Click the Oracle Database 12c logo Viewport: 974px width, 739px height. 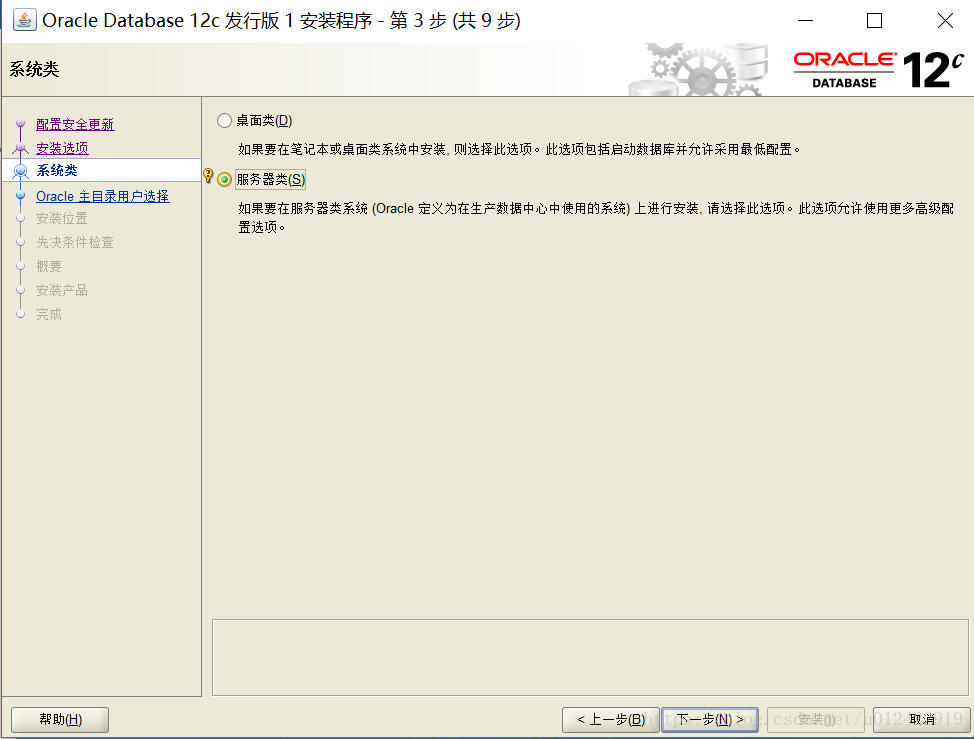pyautogui.click(x=878, y=70)
